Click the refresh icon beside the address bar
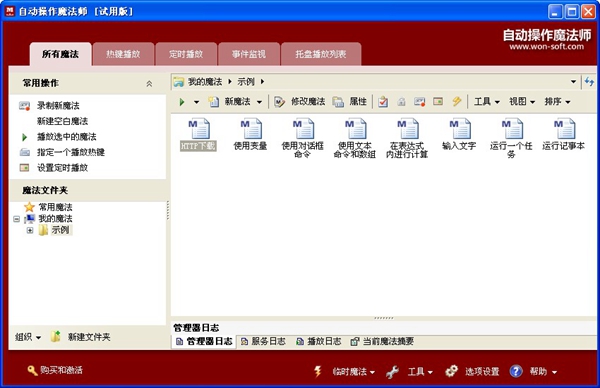600x388 pixels. point(589,82)
